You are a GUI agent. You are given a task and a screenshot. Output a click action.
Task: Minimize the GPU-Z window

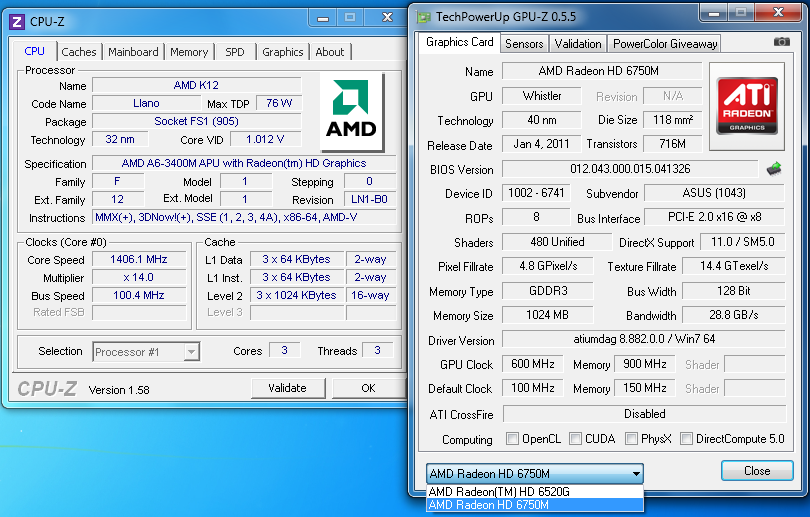point(713,13)
